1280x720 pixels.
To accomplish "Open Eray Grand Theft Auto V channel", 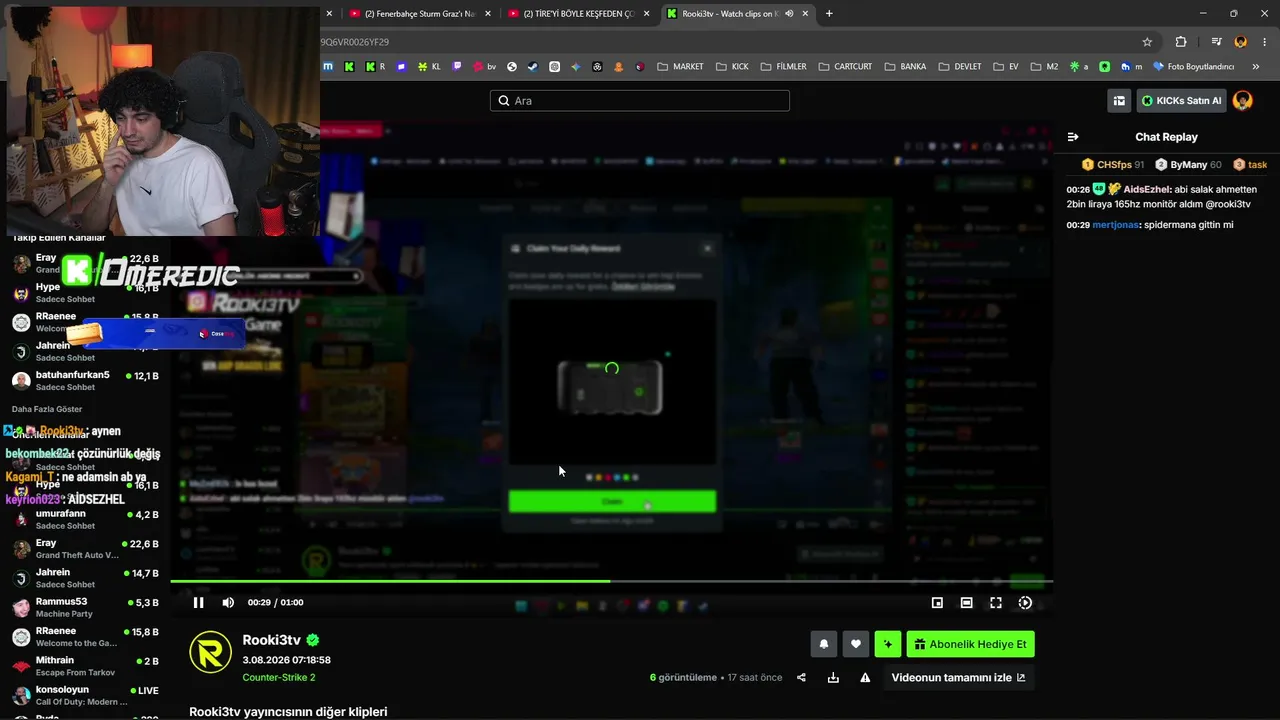I will [x=85, y=548].
